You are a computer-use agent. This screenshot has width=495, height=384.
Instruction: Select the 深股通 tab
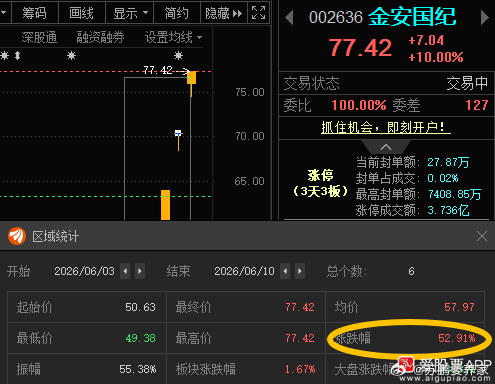[39, 37]
